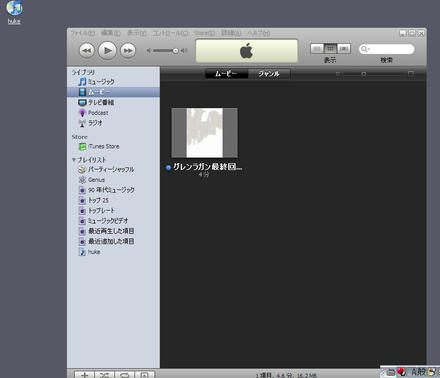Screen dimensions: 440x378
Task: Open the トップレート smart playlist
Action: [97, 211]
